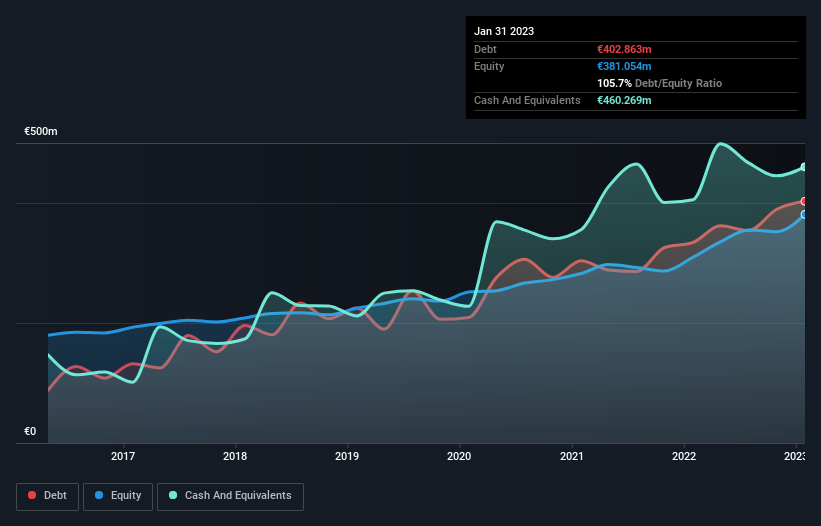Toggle Cash And Equivalents legend button

pyautogui.click(x=230, y=496)
